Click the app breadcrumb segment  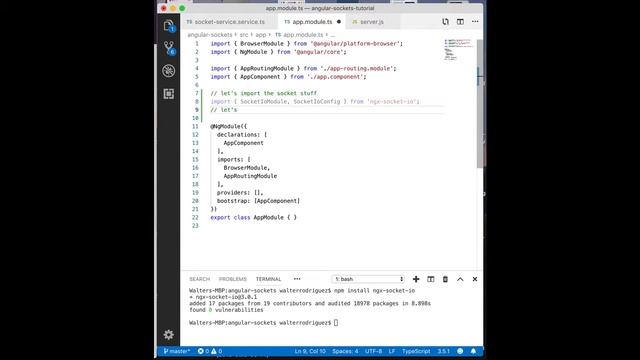261,35
